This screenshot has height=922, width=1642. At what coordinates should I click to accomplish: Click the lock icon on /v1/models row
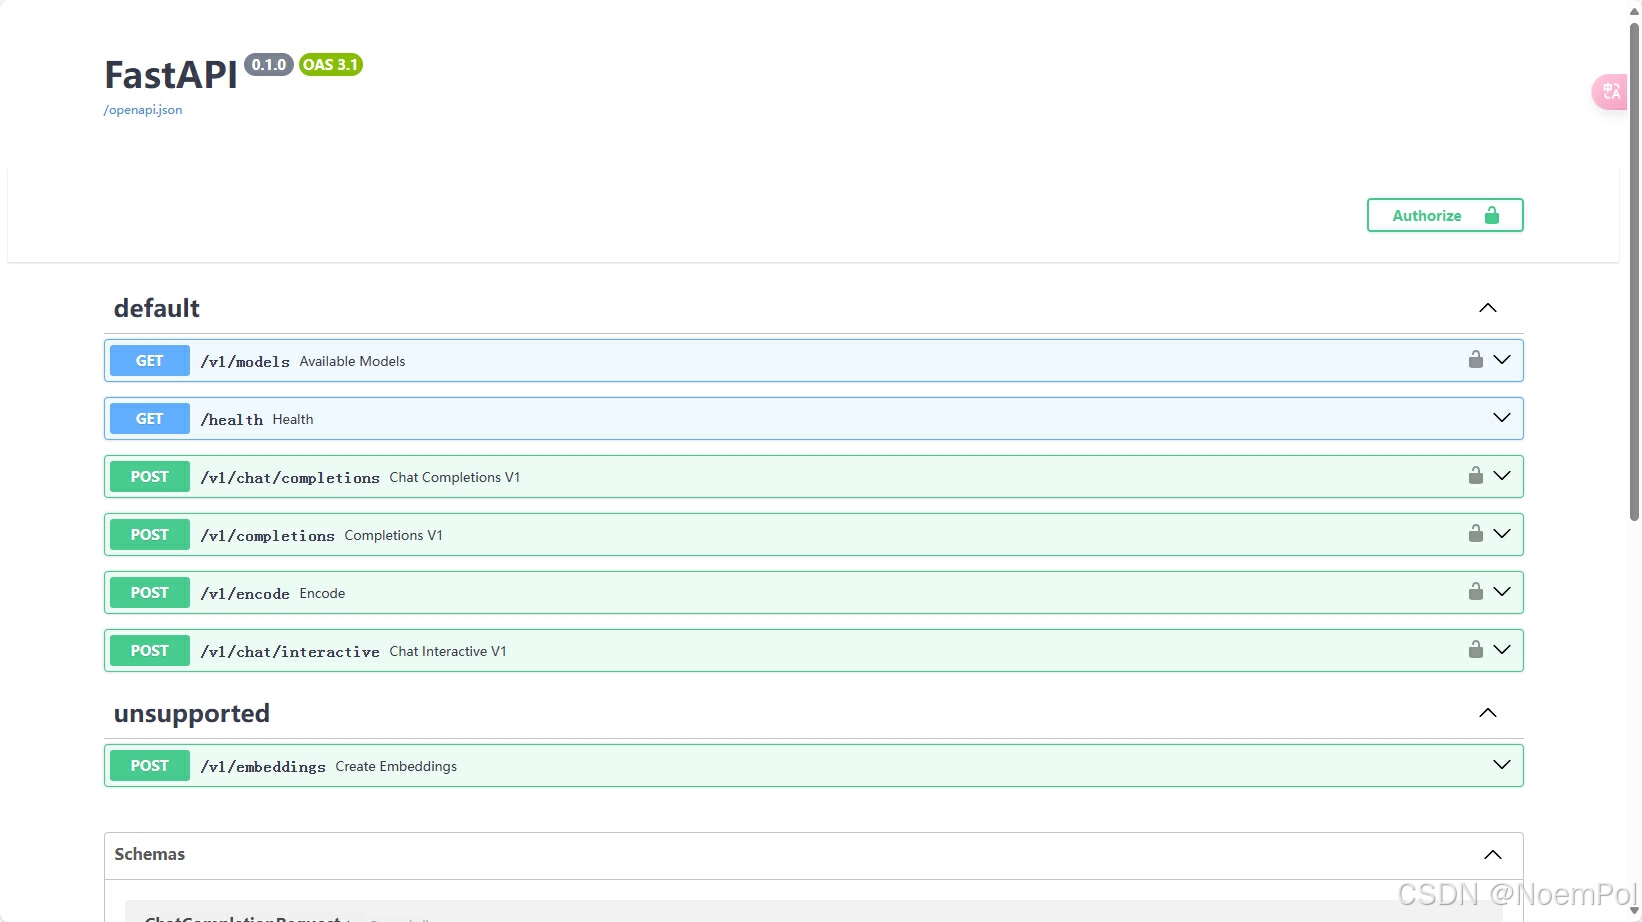click(x=1475, y=359)
